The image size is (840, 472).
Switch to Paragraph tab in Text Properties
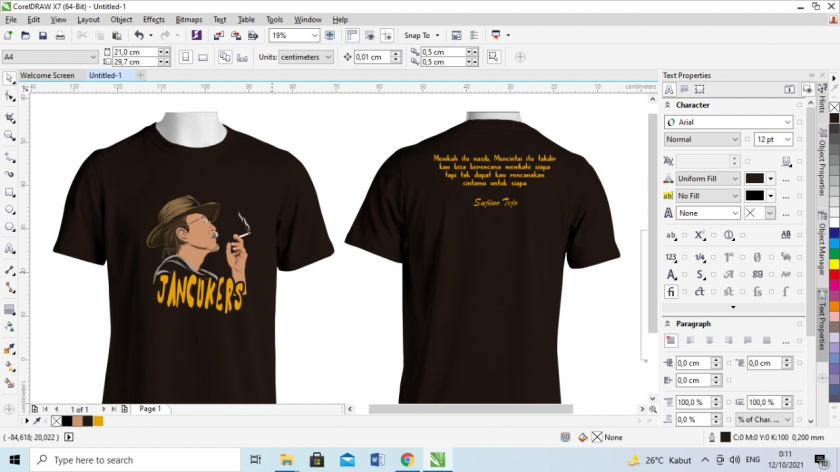click(684, 89)
